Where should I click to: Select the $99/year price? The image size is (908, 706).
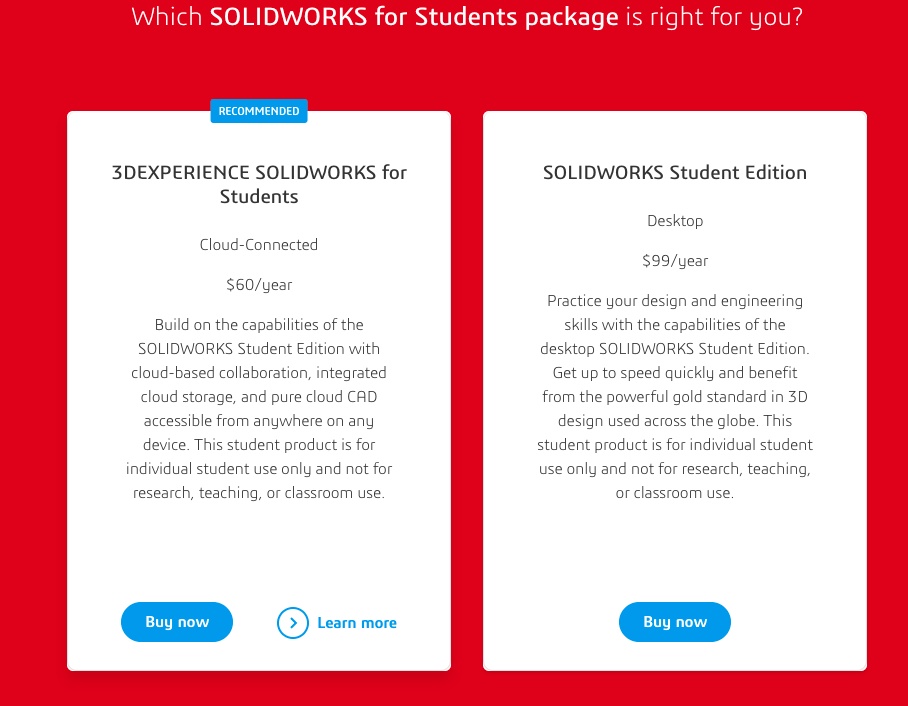click(675, 261)
